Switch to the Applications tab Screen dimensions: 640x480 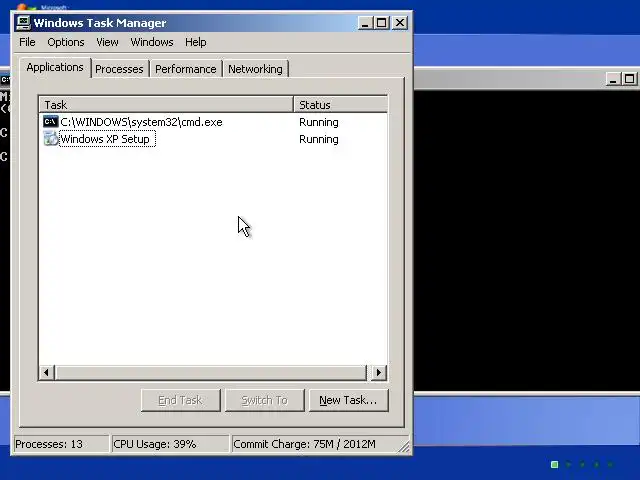(55, 67)
